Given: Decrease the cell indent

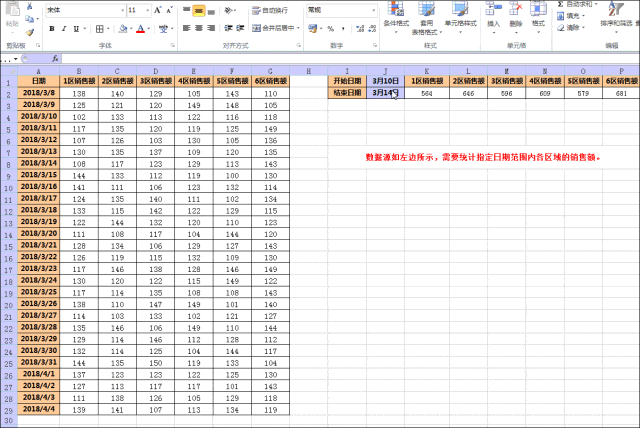Looking at the screenshot, I should pyautogui.click(x=228, y=28).
